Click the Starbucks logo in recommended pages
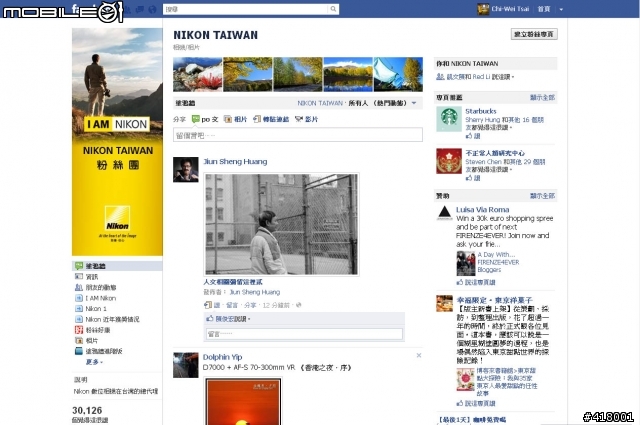Screen dimensions: 640x425 (449, 119)
